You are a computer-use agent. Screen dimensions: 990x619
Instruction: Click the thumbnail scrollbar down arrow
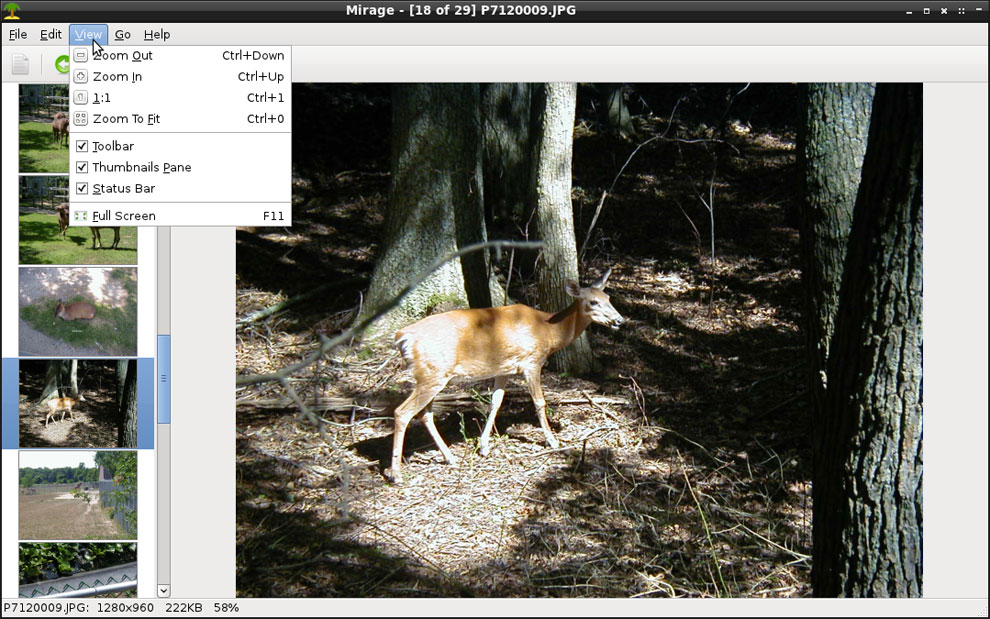click(x=164, y=591)
